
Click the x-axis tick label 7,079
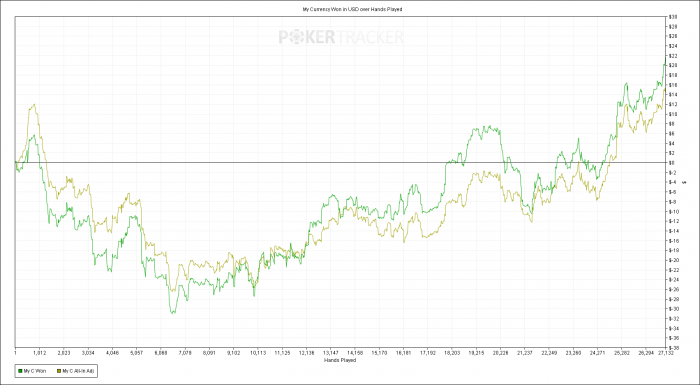point(185,352)
